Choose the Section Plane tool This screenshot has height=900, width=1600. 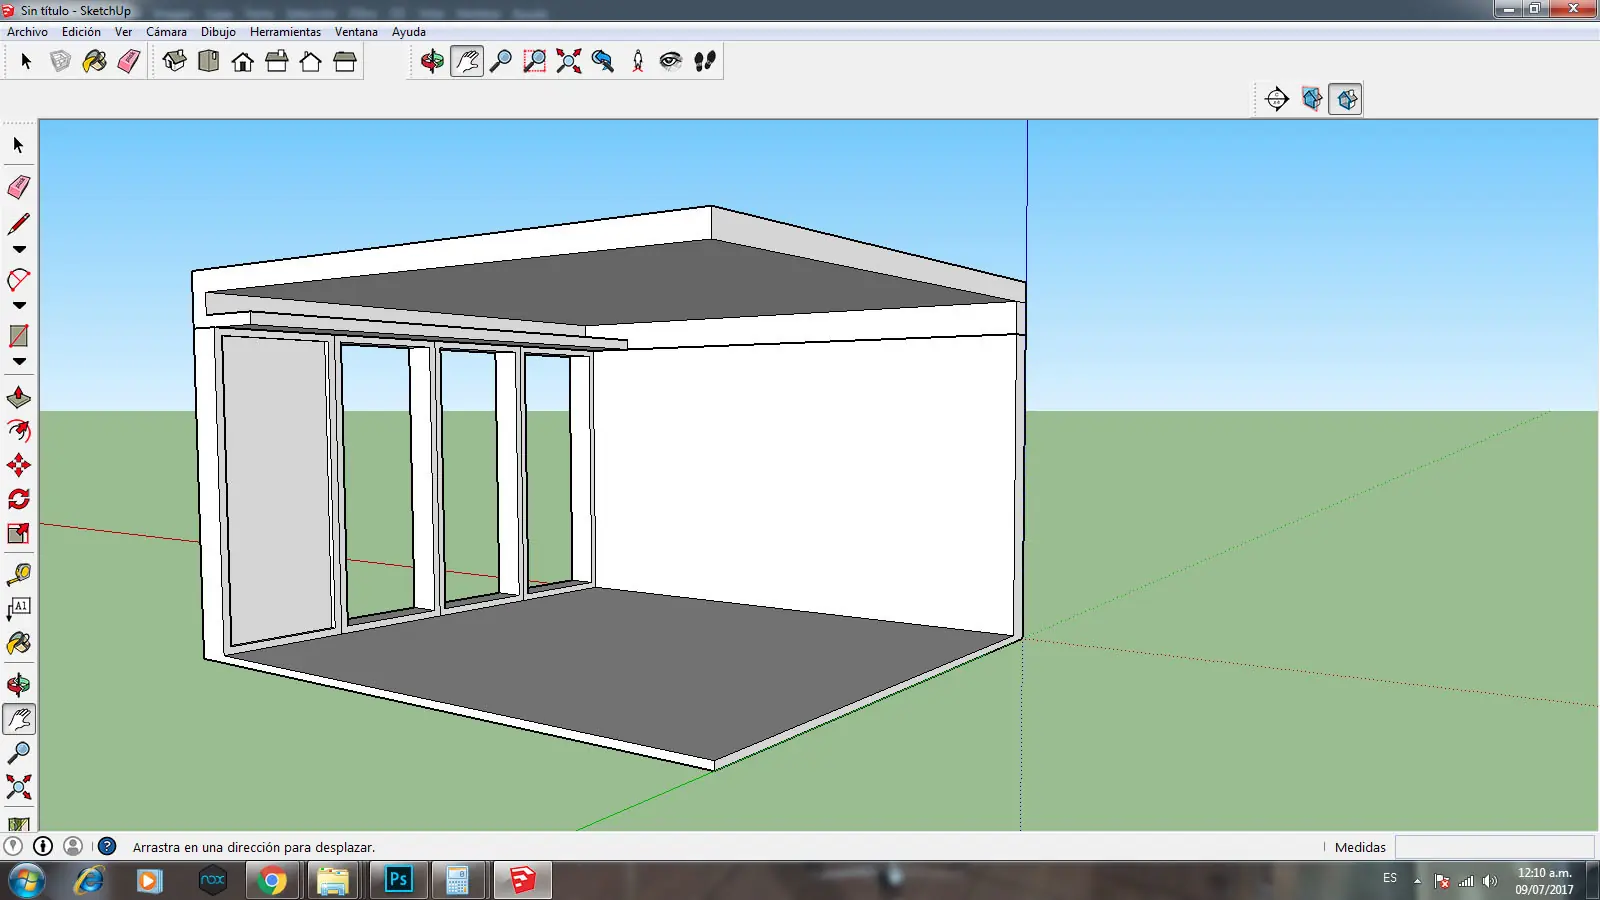pos(1277,99)
